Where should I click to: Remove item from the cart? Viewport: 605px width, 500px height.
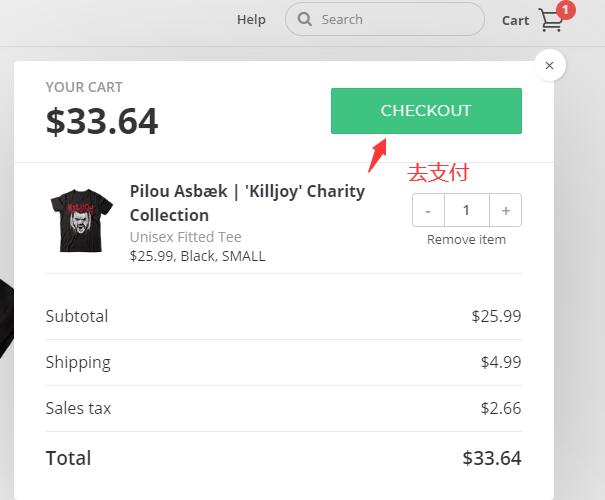pyautogui.click(x=466, y=240)
